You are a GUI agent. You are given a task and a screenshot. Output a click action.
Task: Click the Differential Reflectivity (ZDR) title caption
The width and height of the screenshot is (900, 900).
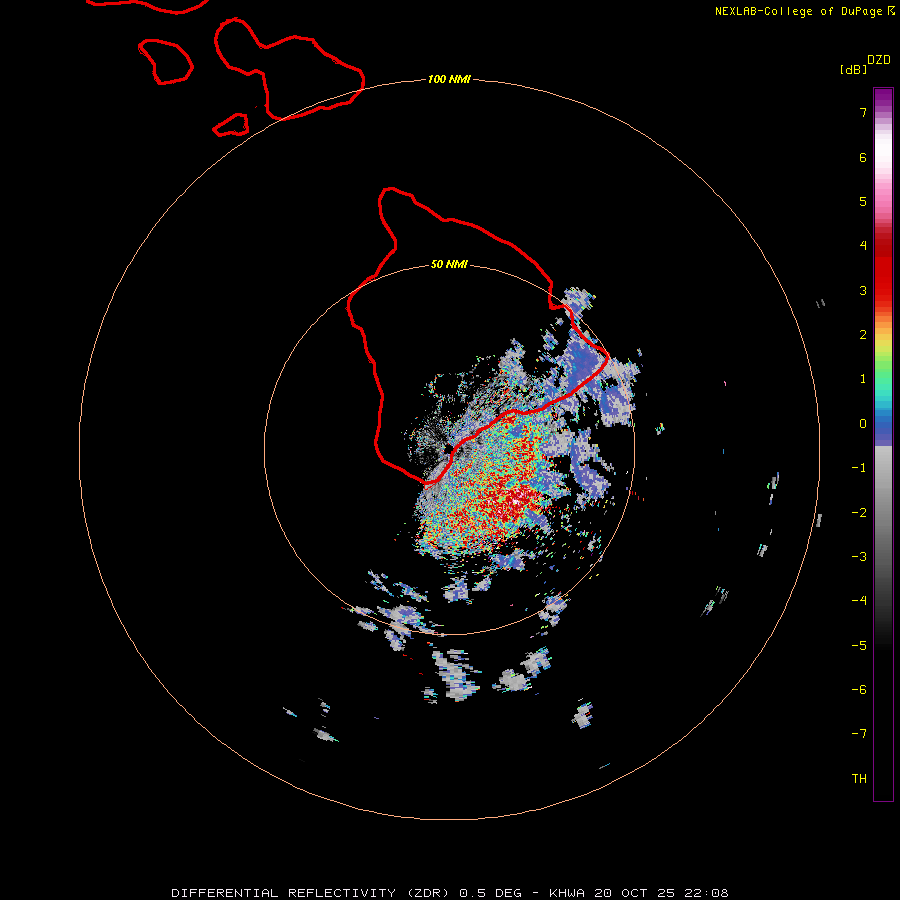(313, 893)
